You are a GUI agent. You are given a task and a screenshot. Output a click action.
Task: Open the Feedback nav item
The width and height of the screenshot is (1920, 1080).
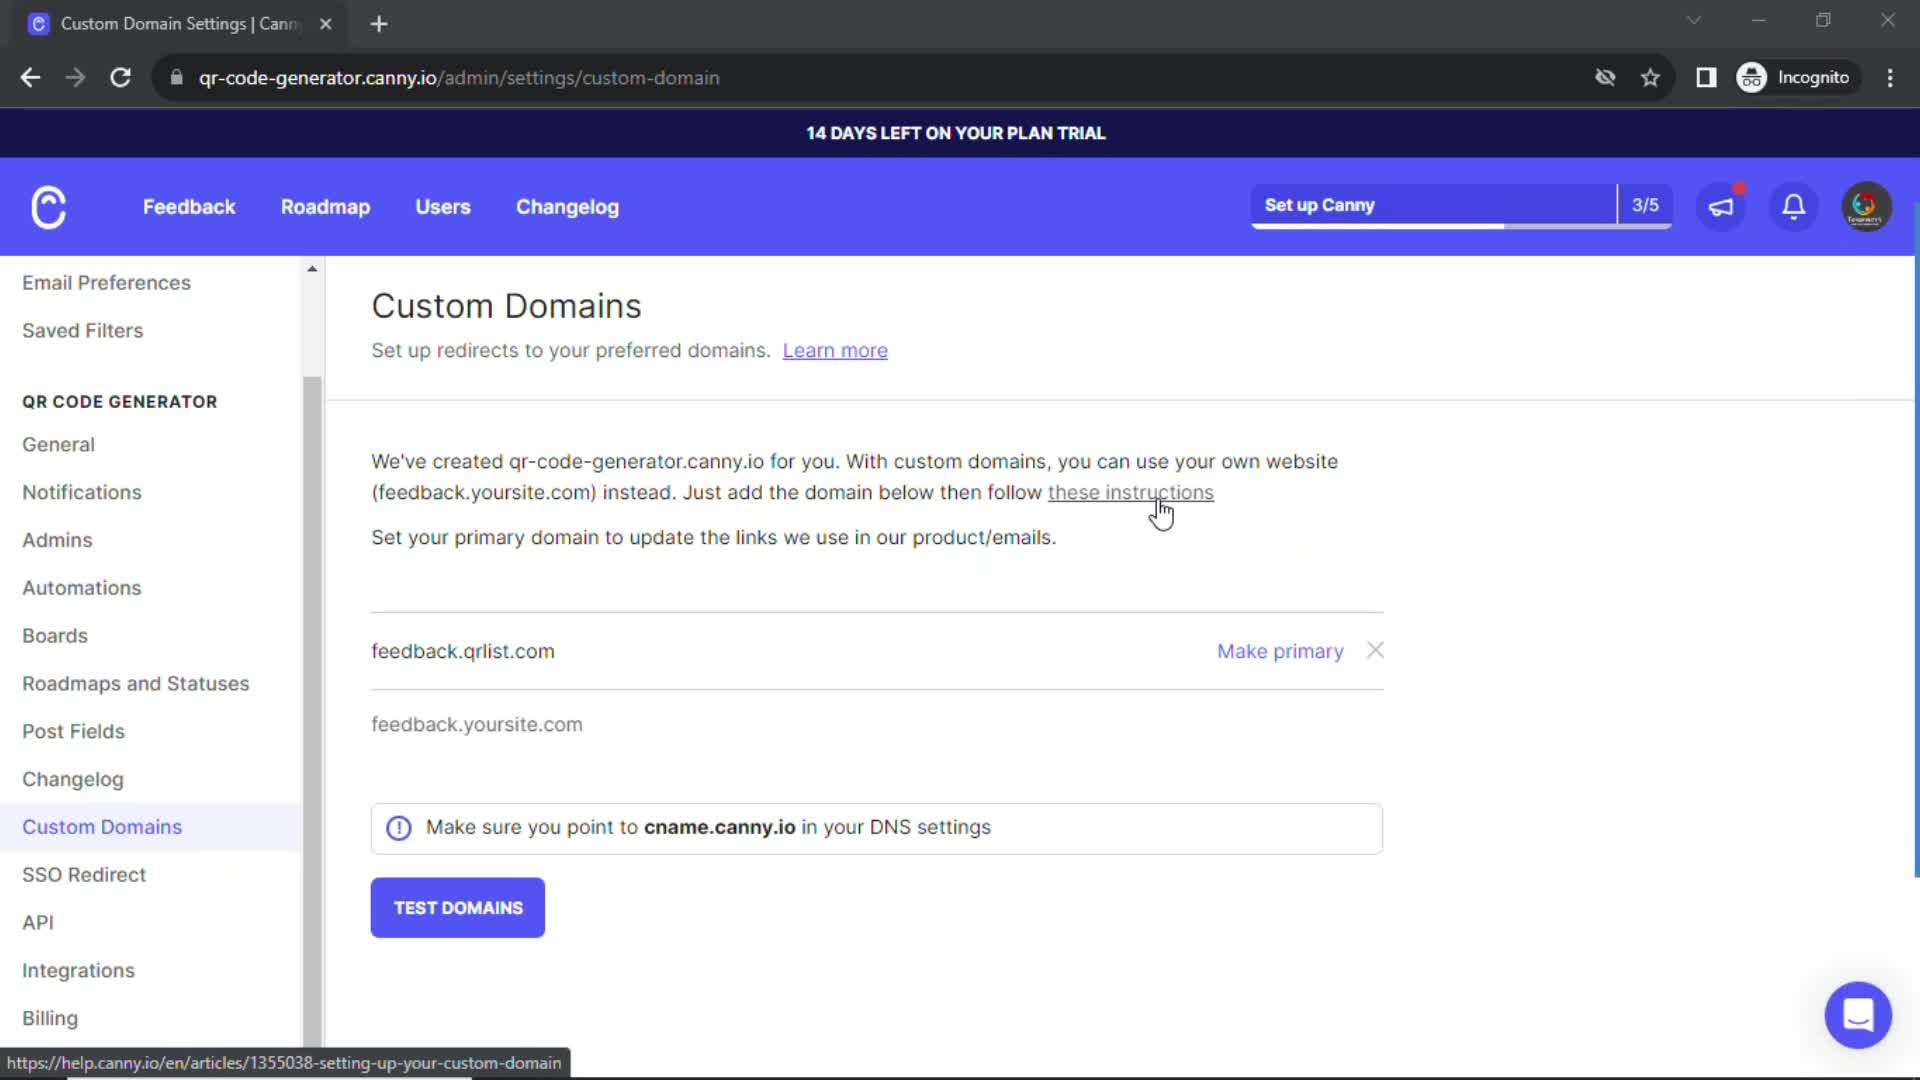(189, 207)
